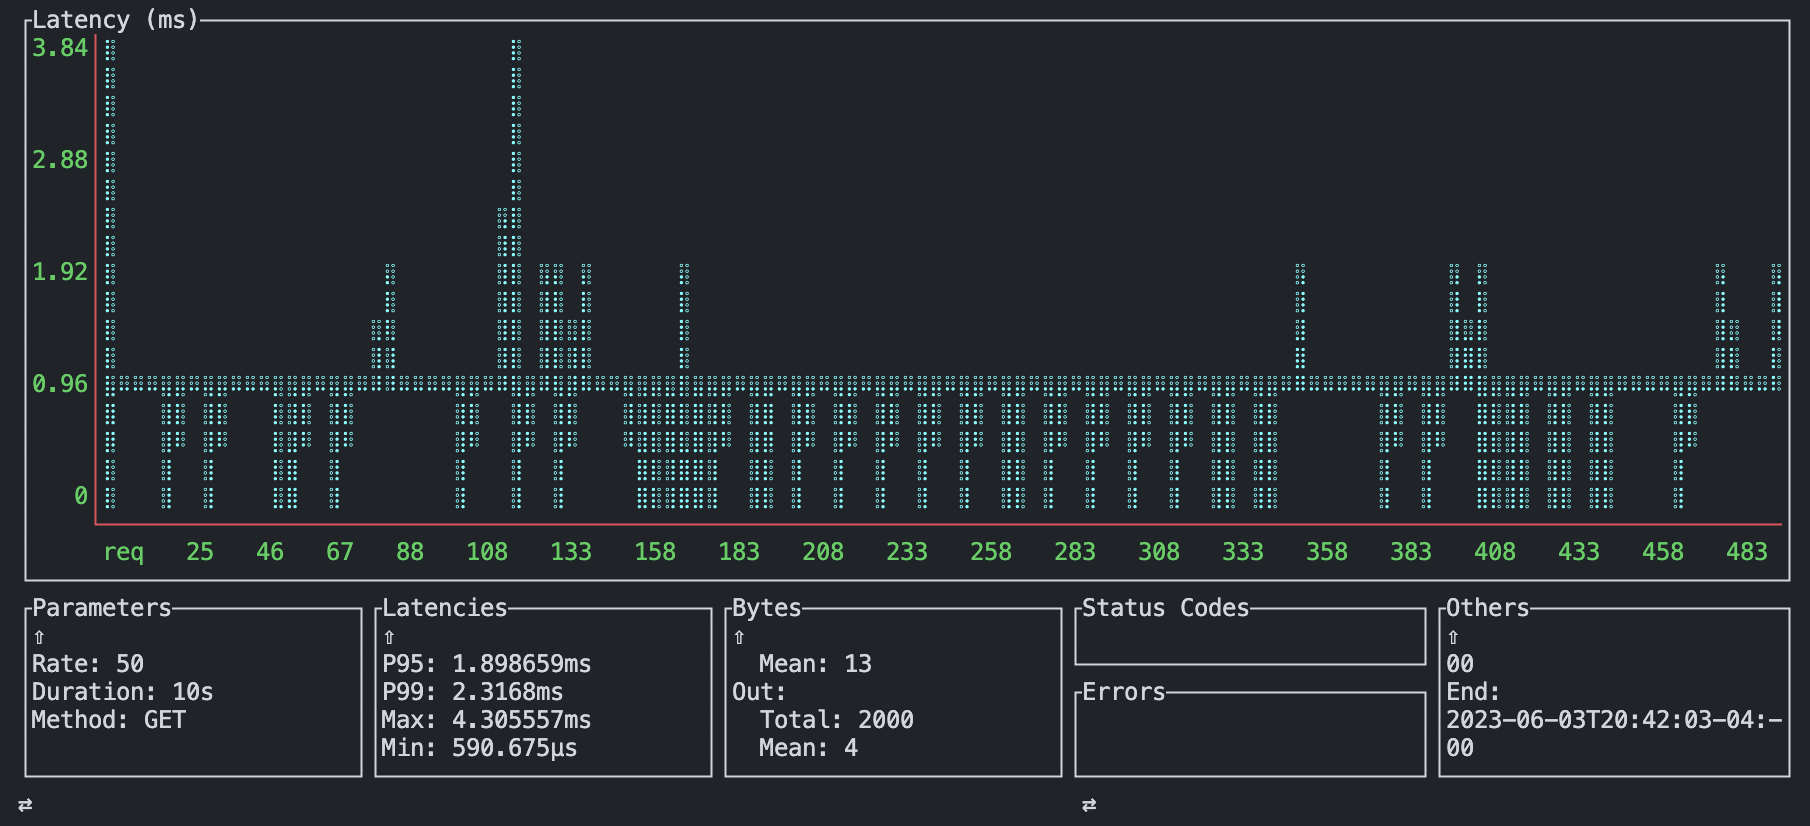Click the up arrow in Latencies panel
The width and height of the screenshot is (1810, 826).
389,637
